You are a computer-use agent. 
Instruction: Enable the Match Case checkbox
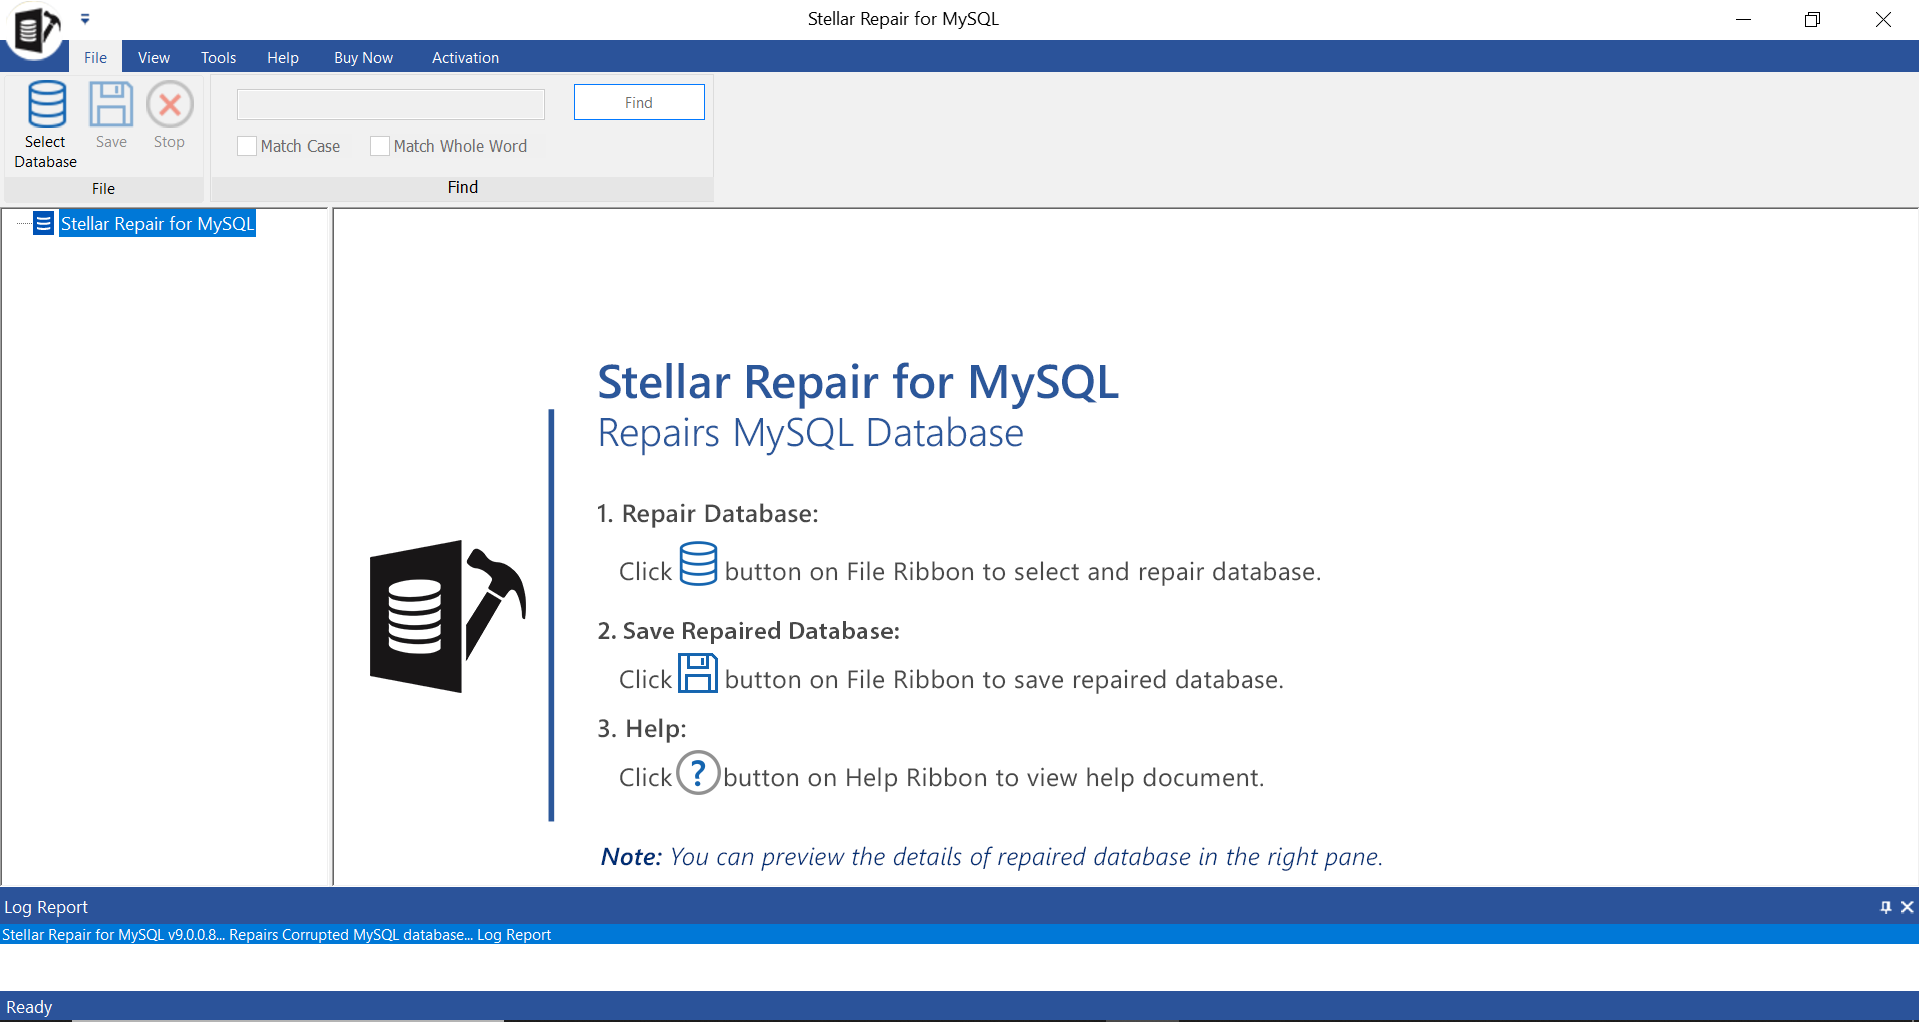pos(247,146)
